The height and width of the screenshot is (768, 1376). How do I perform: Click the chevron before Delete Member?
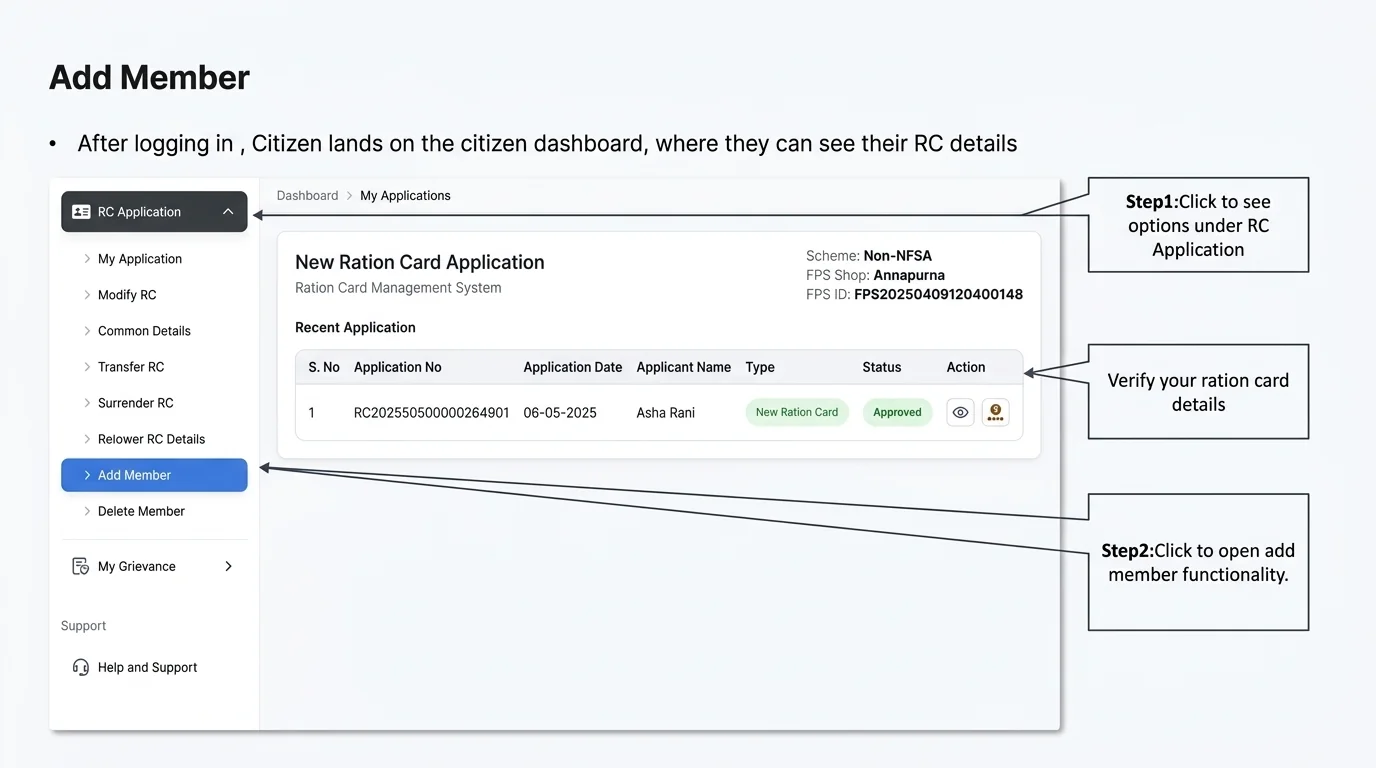click(x=87, y=510)
